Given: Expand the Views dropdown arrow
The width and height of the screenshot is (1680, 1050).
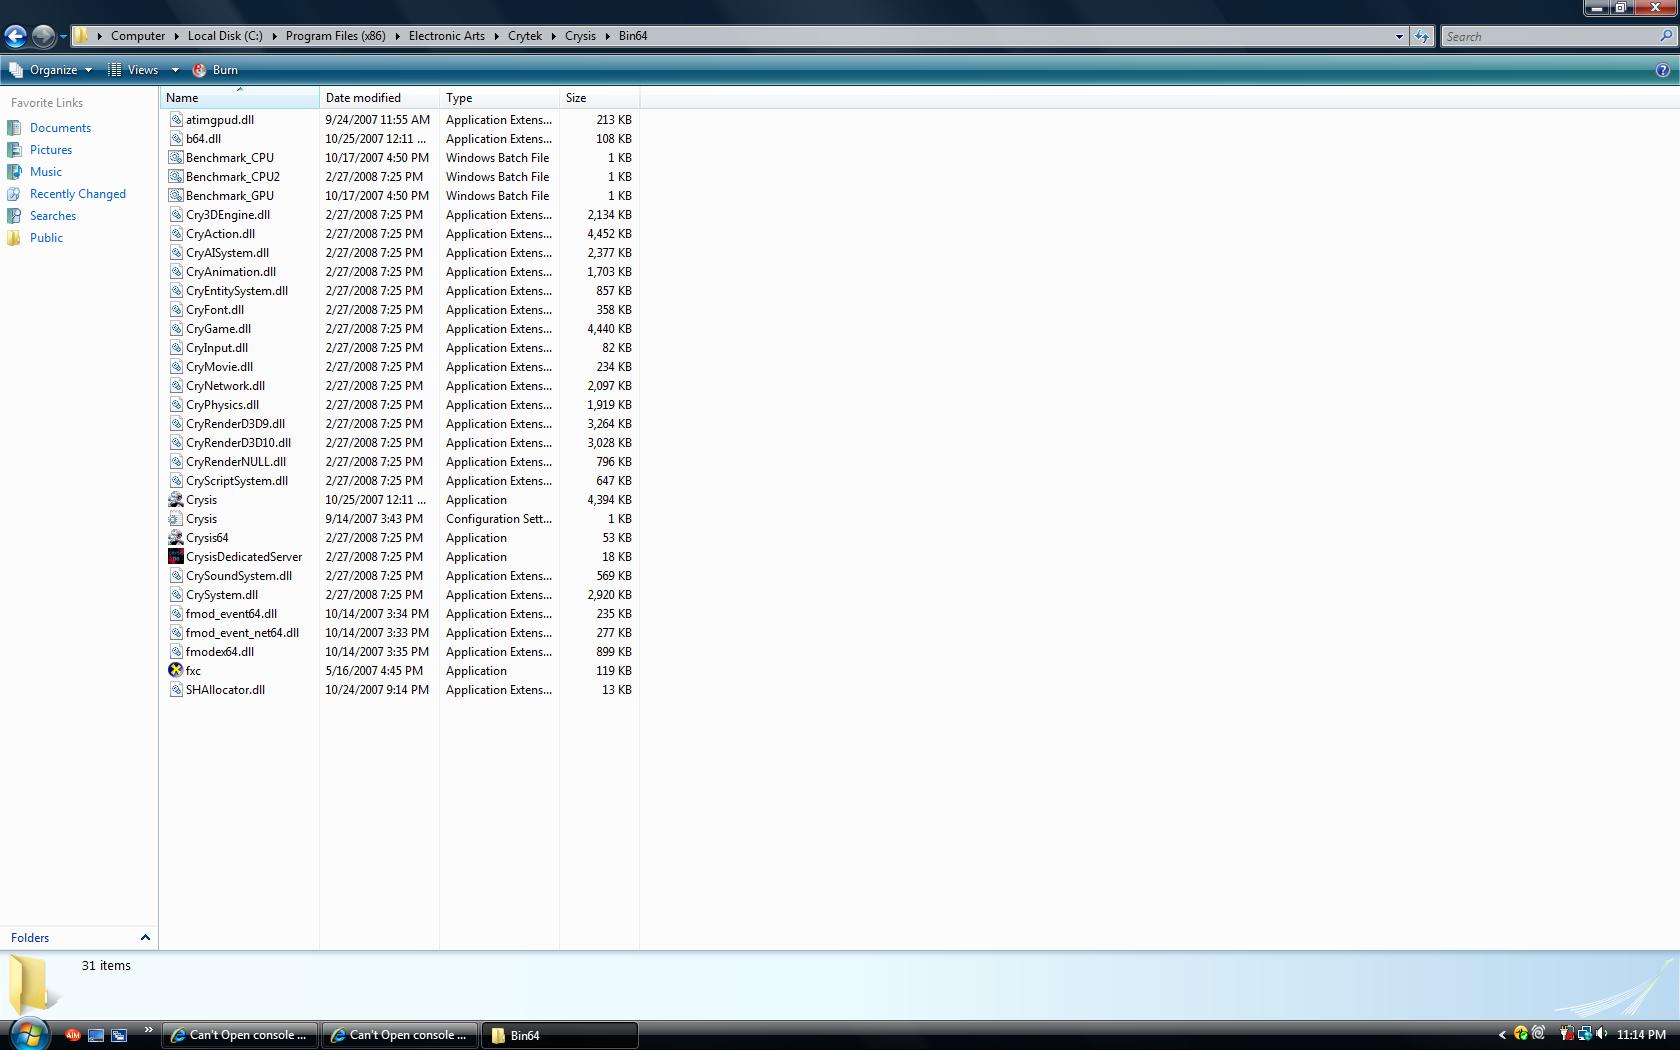Looking at the screenshot, I should pyautogui.click(x=175, y=70).
